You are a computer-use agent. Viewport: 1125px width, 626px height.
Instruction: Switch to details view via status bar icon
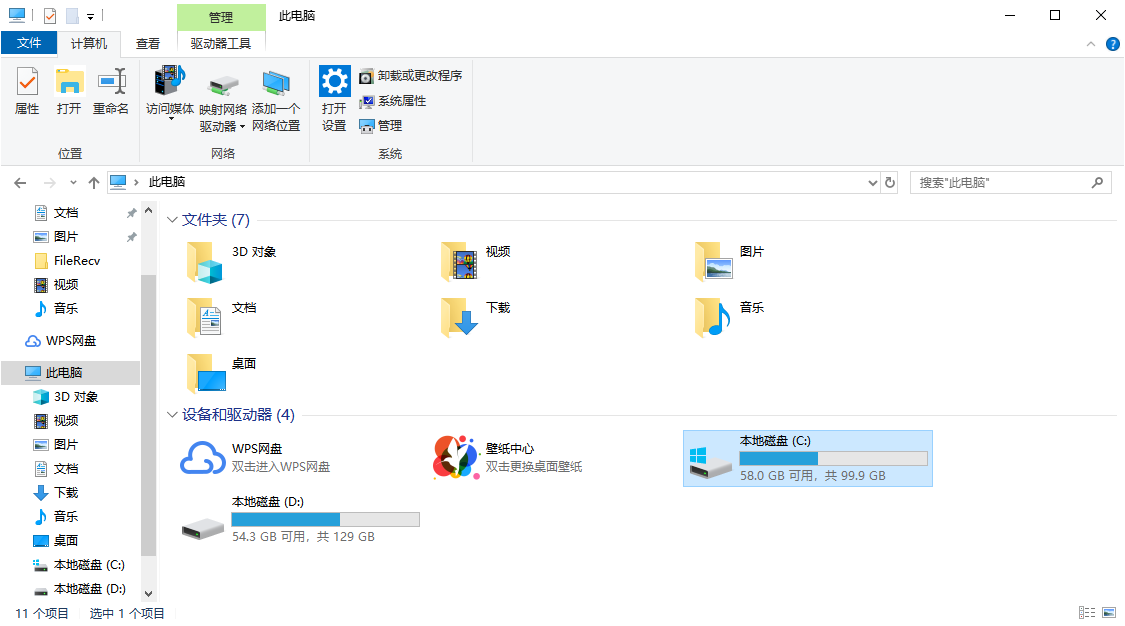click(x=1088, y=612)
